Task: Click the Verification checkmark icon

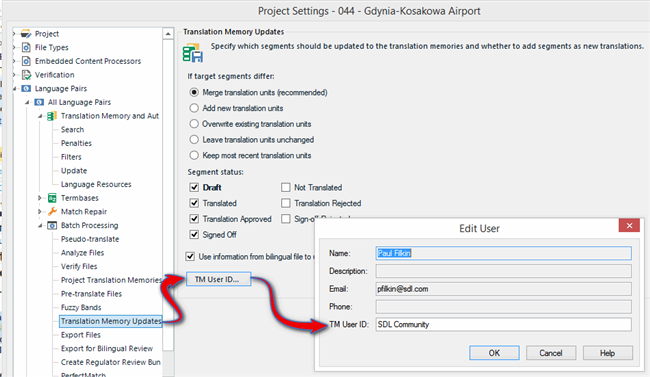Action: 26,75
